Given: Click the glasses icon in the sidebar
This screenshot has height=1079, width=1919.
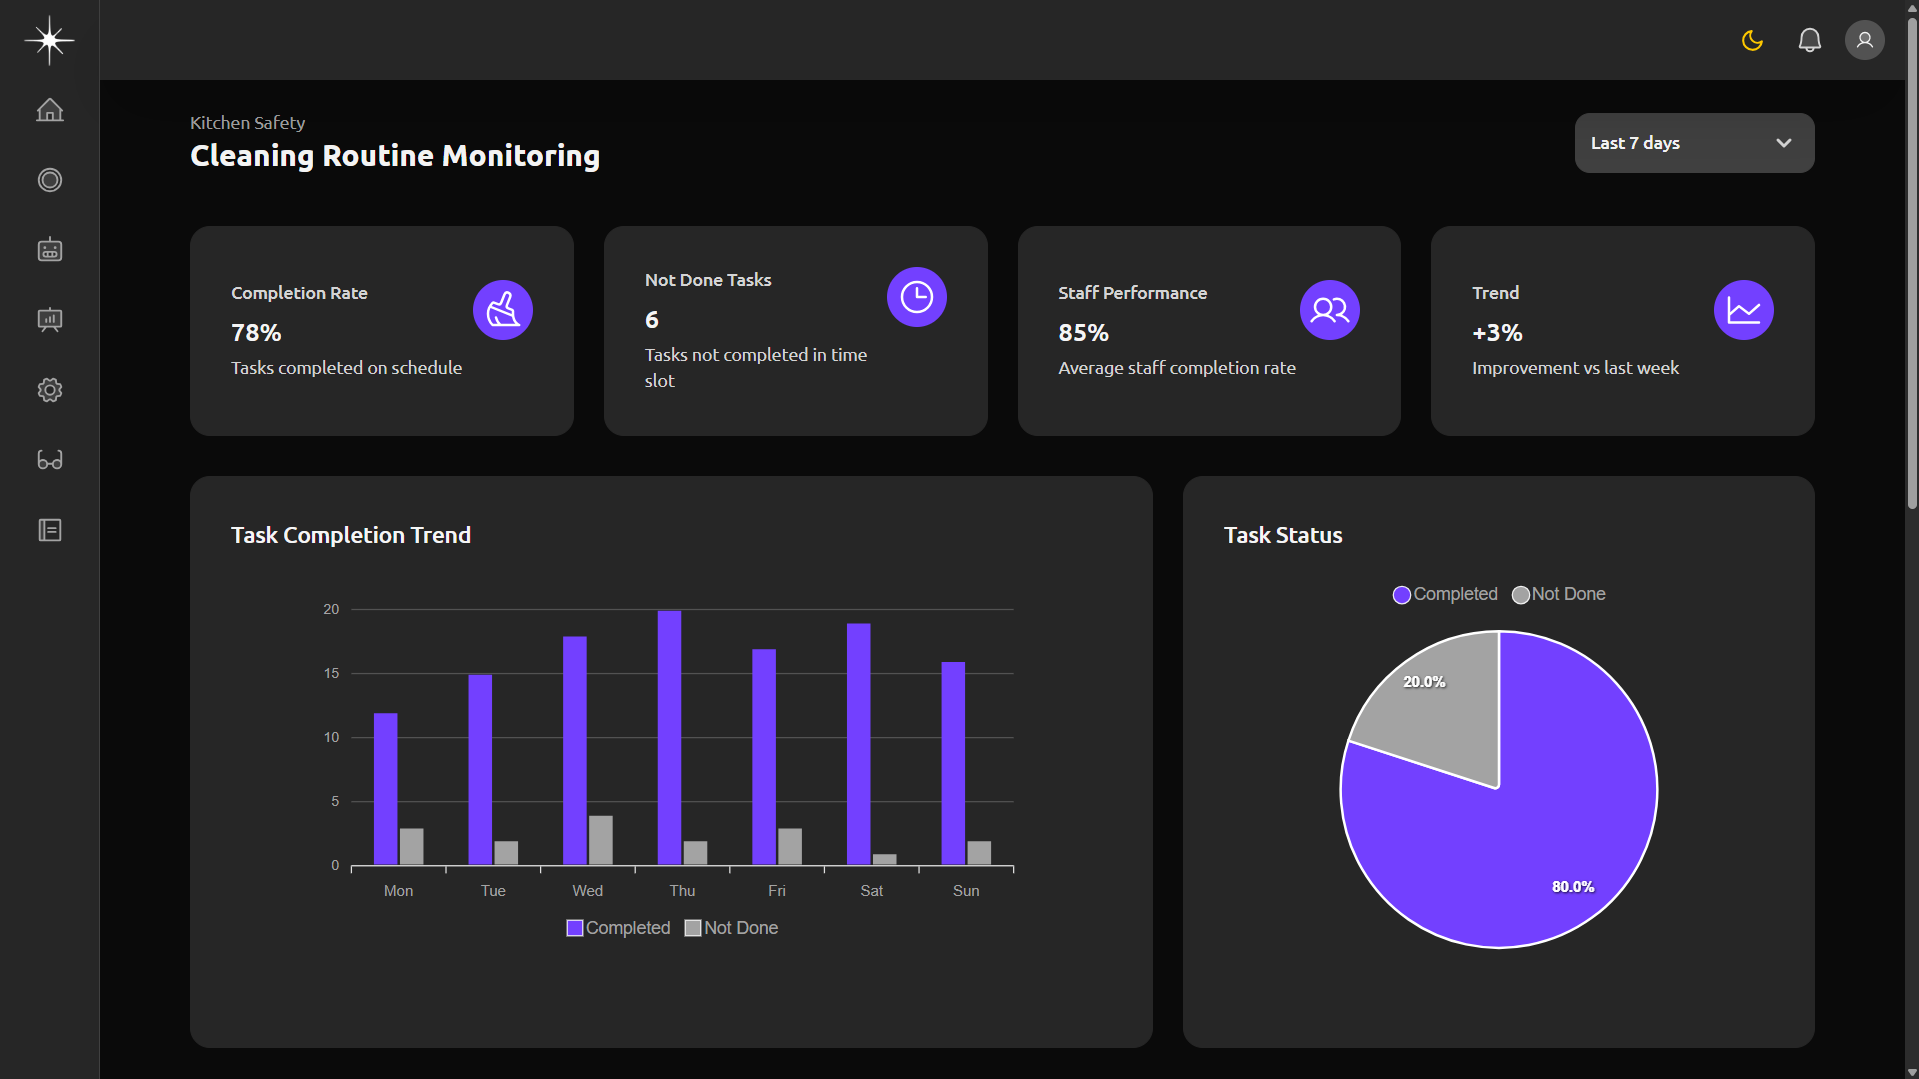Looking at the screenshot, I should (49, 460).
